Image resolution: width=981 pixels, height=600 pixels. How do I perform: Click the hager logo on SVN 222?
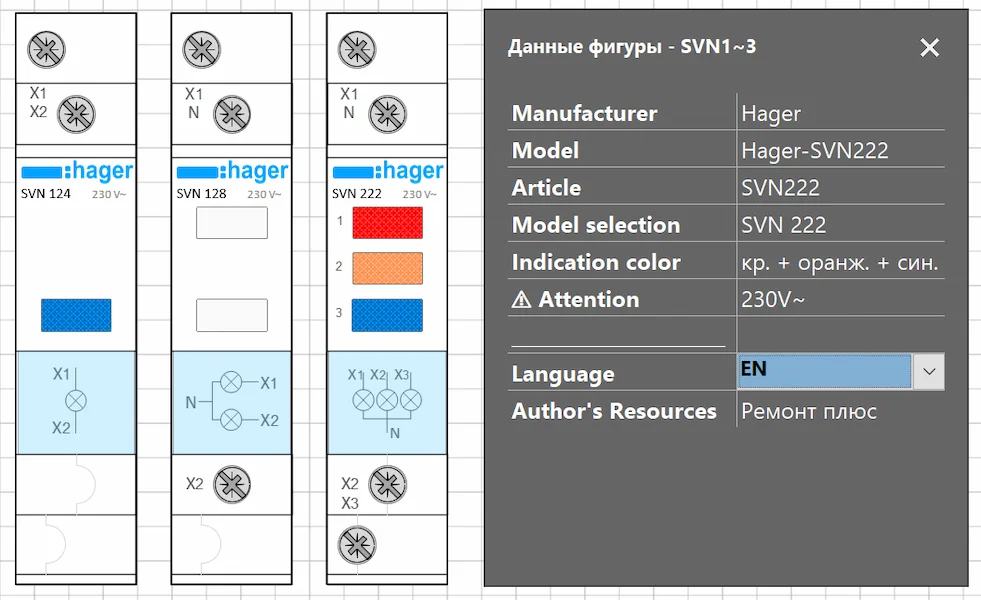tap(388, 171)
